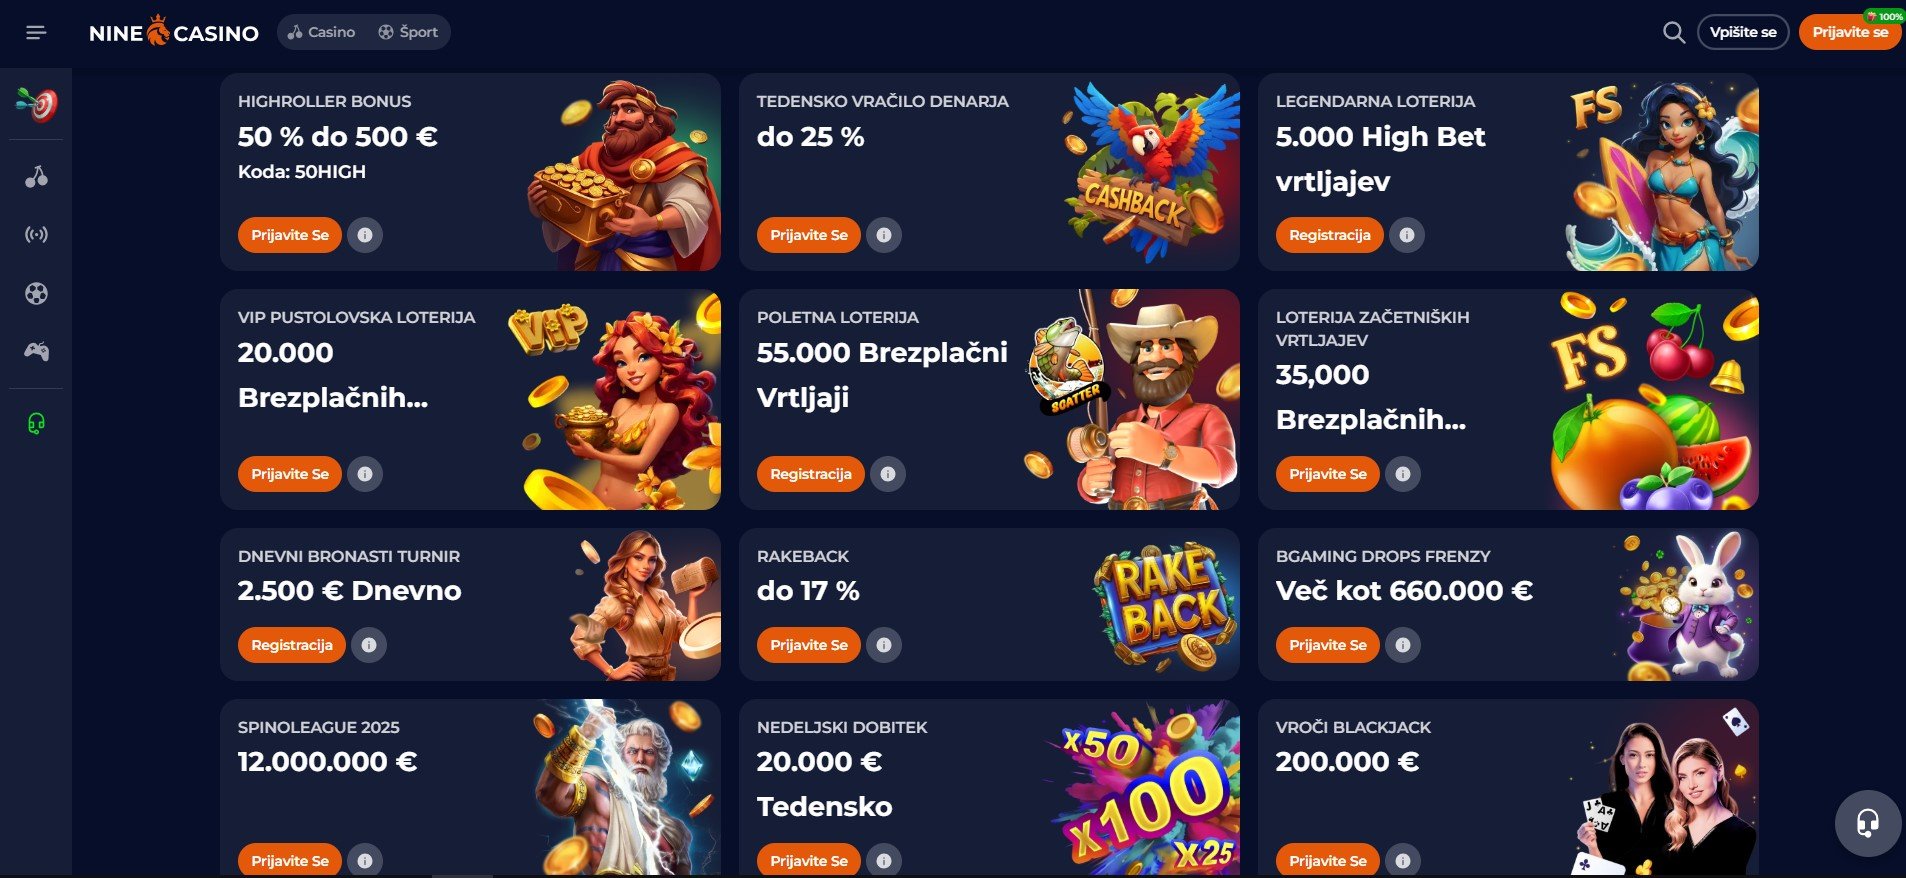The width and height of the screenshot is (1906, 878).
Task: Open the live broadcast sidebar icon
Action: [37, 235]
